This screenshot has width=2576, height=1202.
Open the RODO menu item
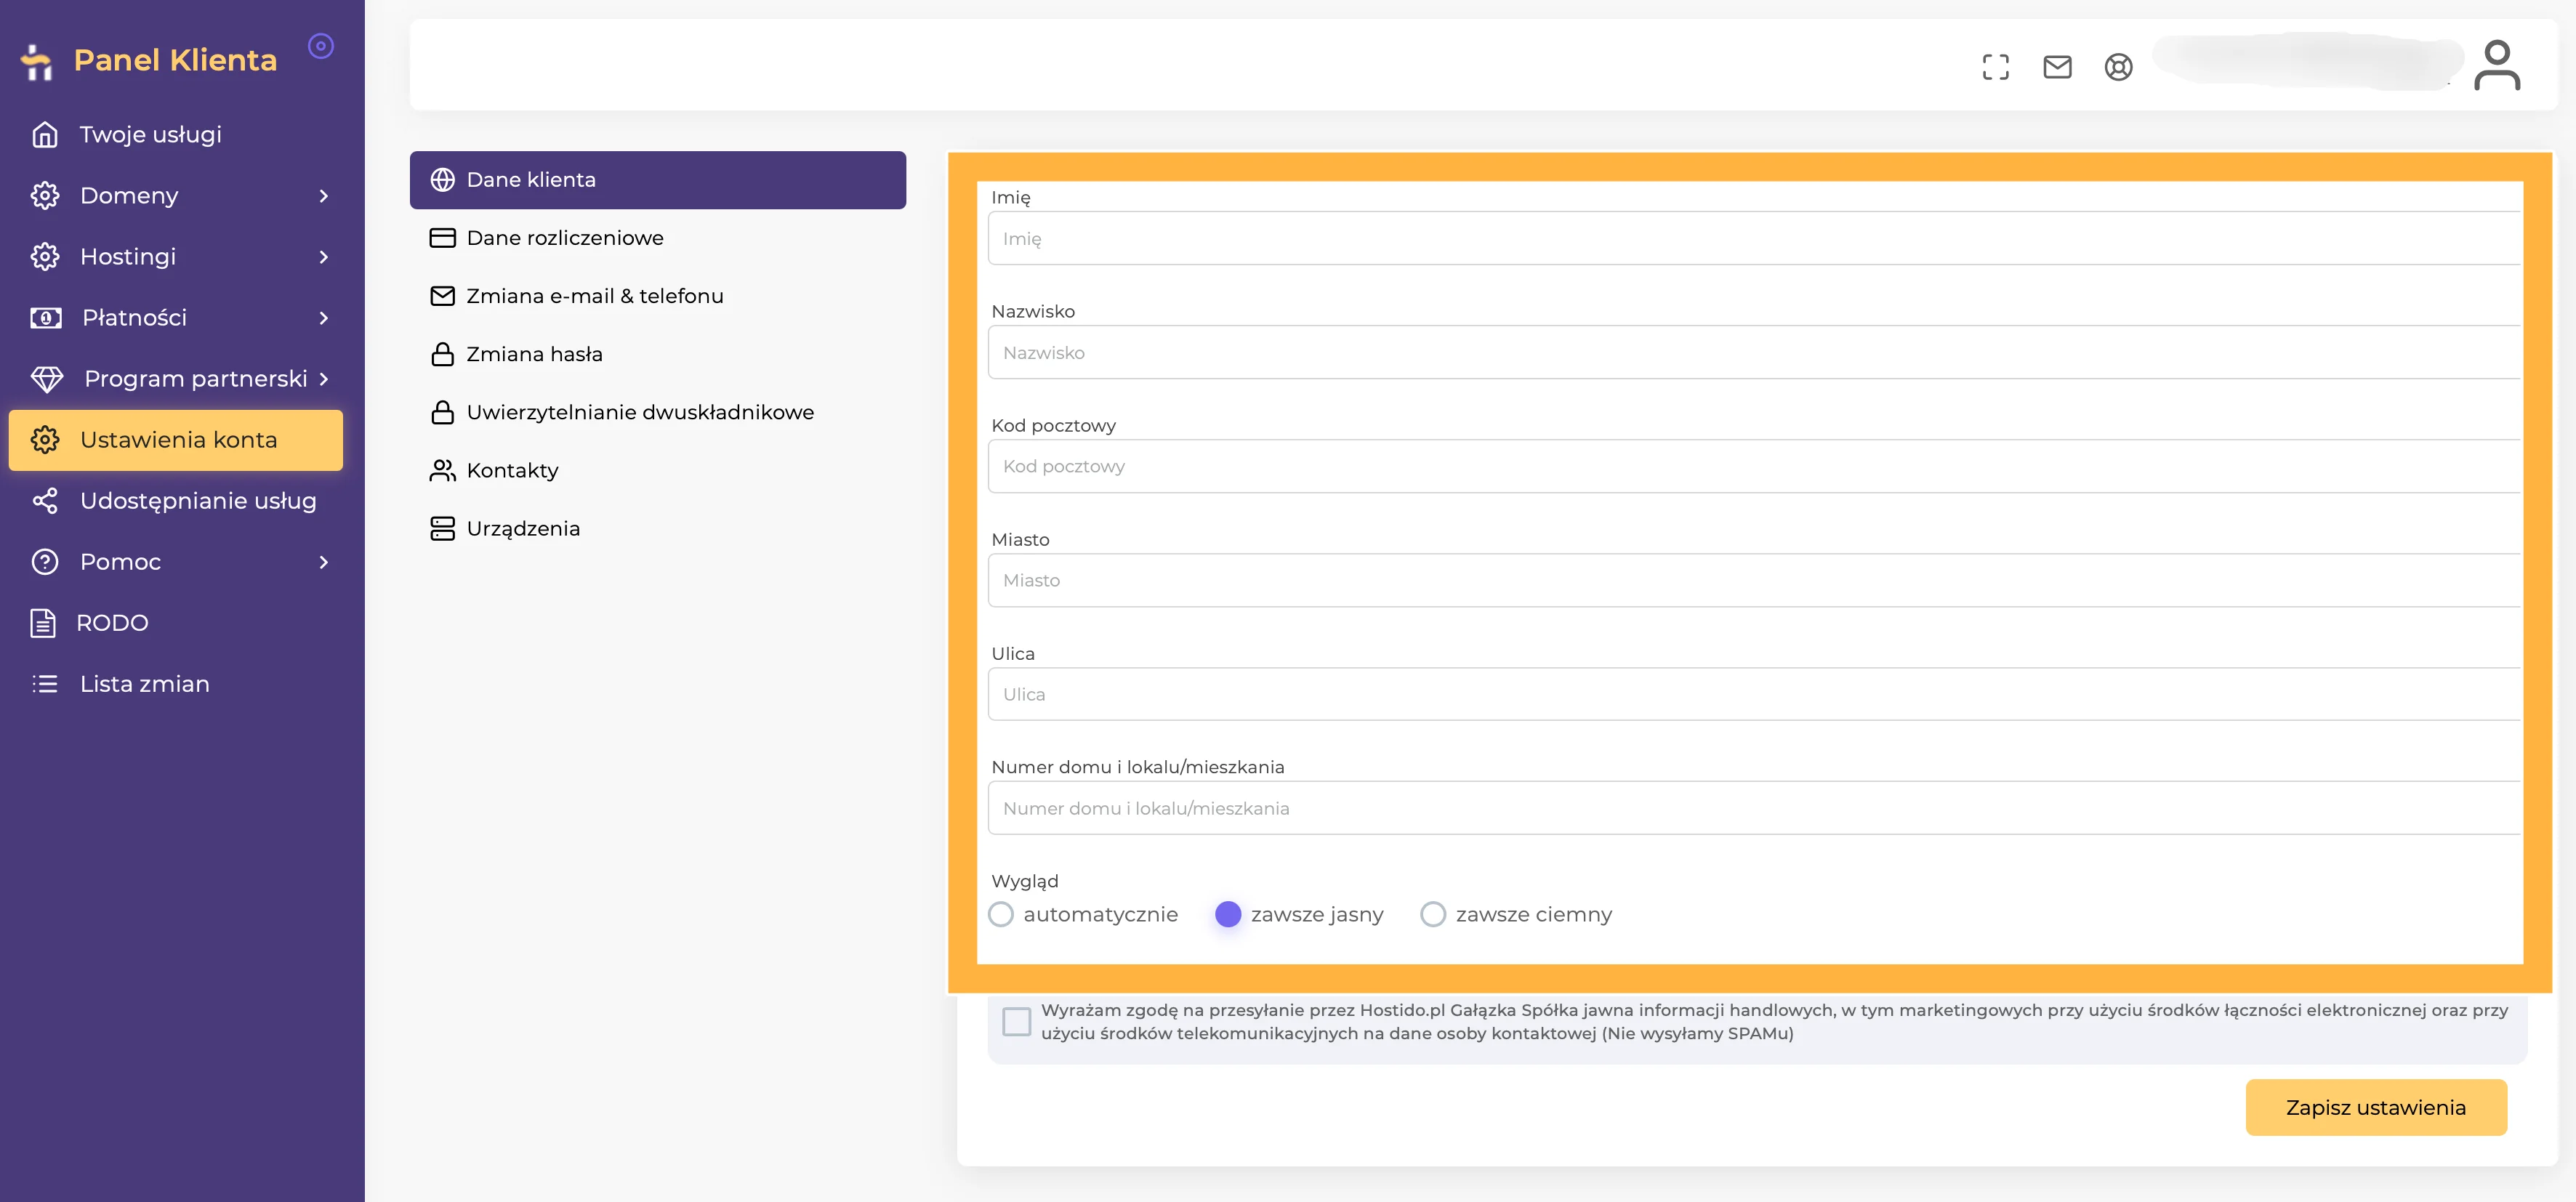tap(176, 623)
